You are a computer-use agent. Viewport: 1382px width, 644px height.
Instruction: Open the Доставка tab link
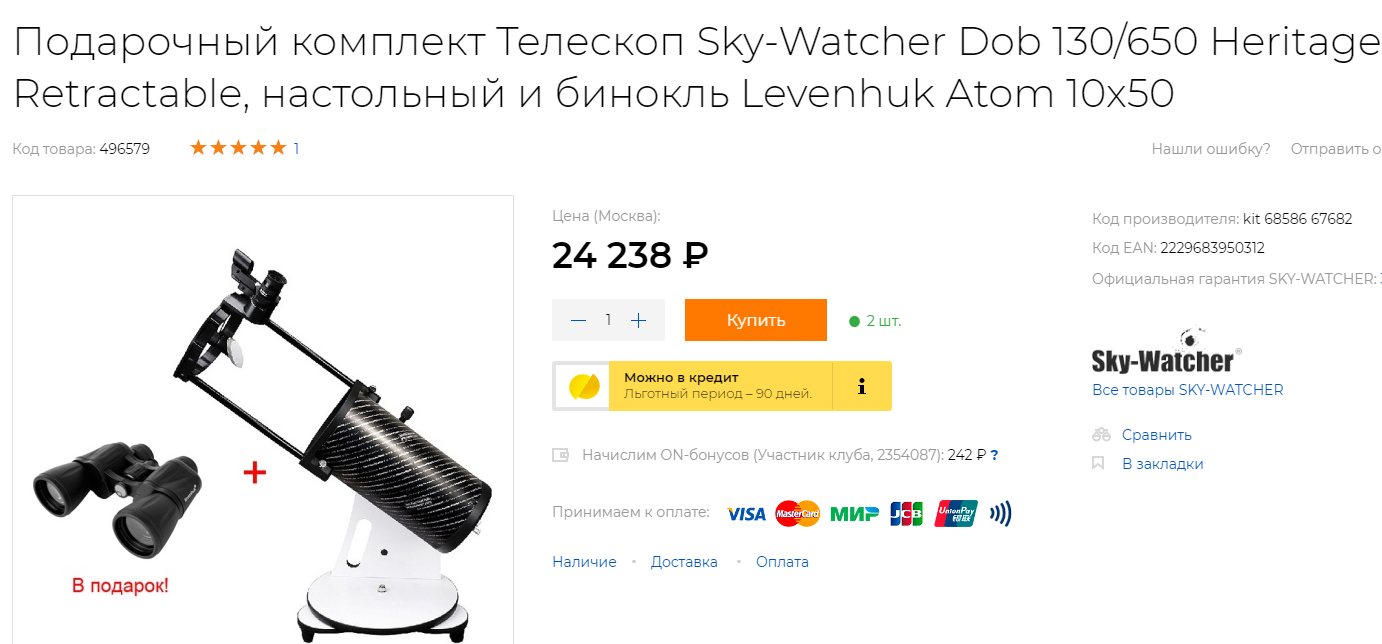coord(684,562)
